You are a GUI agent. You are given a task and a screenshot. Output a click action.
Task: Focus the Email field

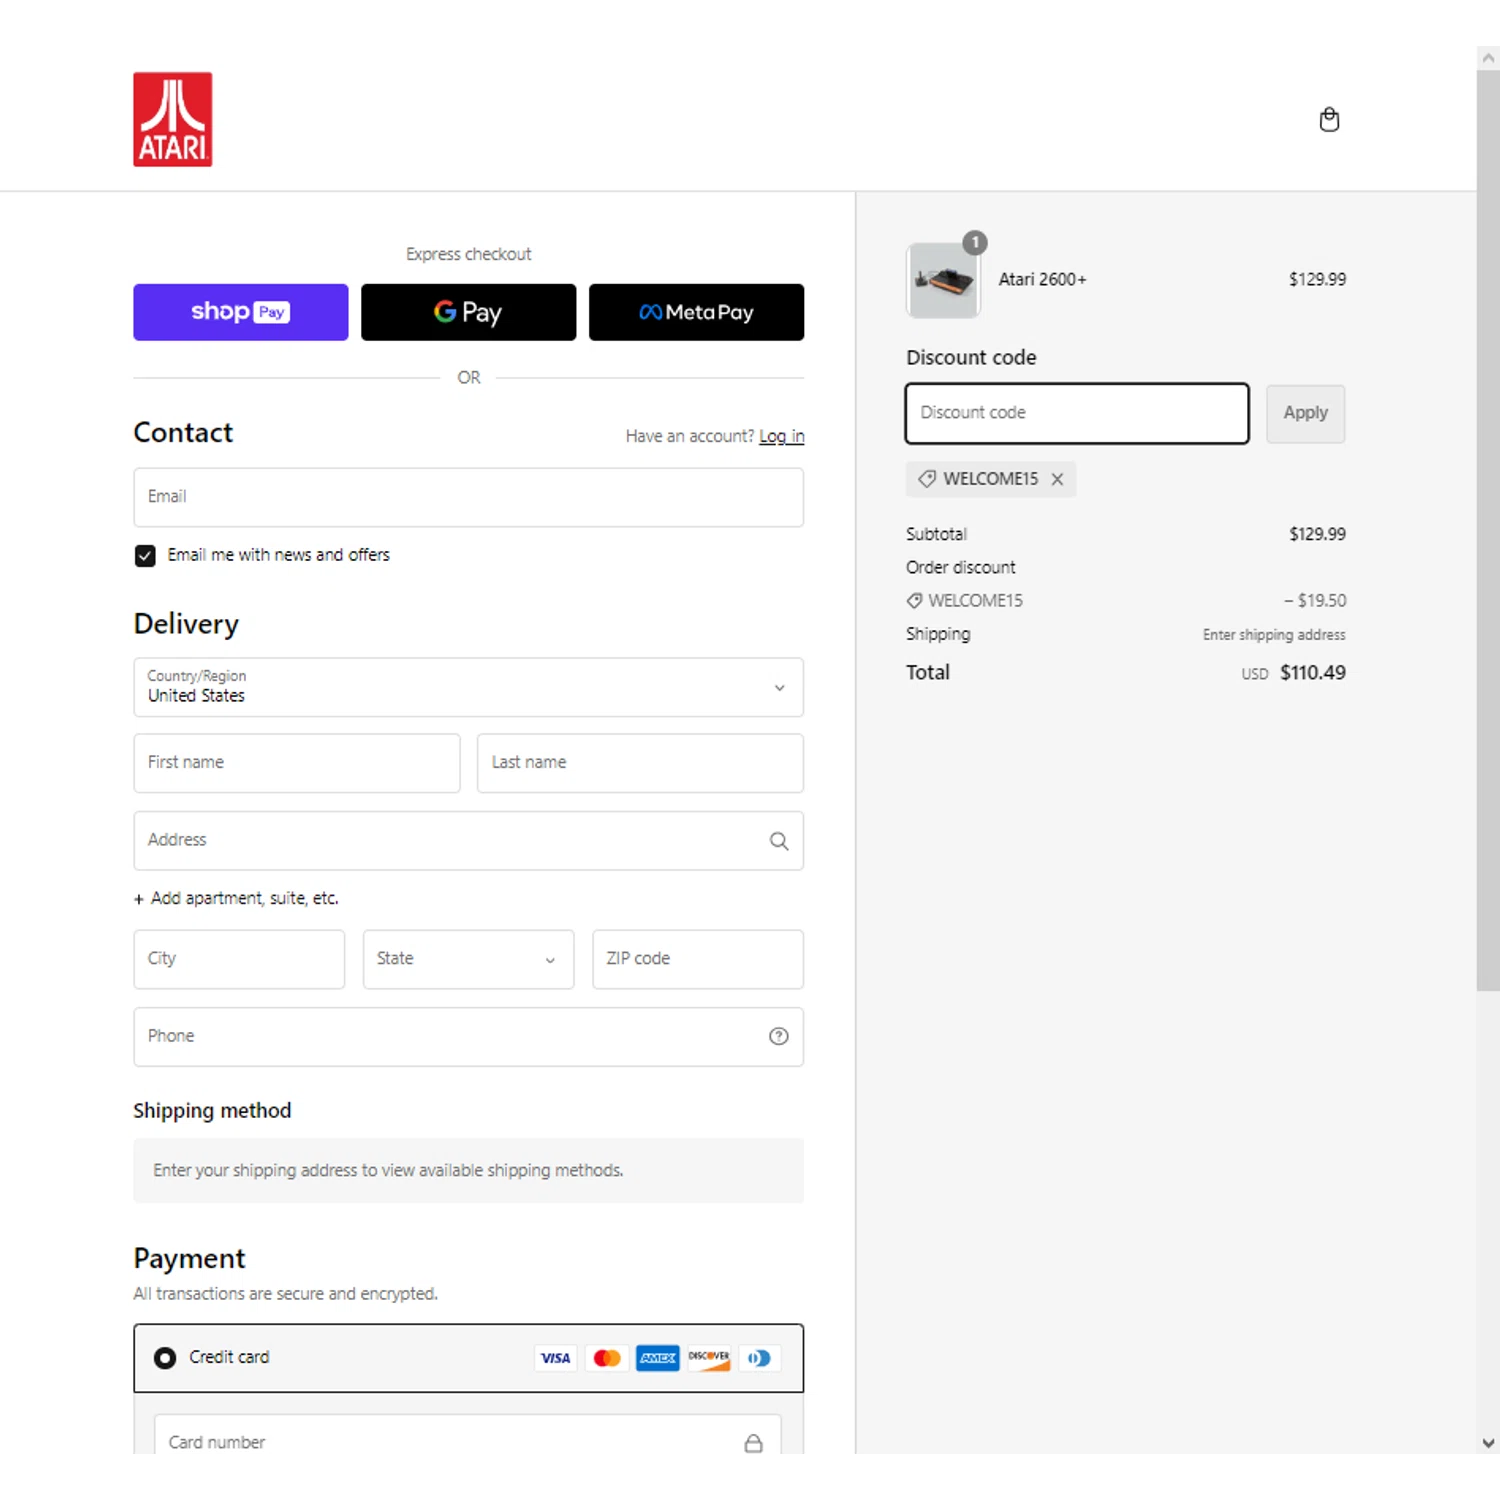[468, 497]
